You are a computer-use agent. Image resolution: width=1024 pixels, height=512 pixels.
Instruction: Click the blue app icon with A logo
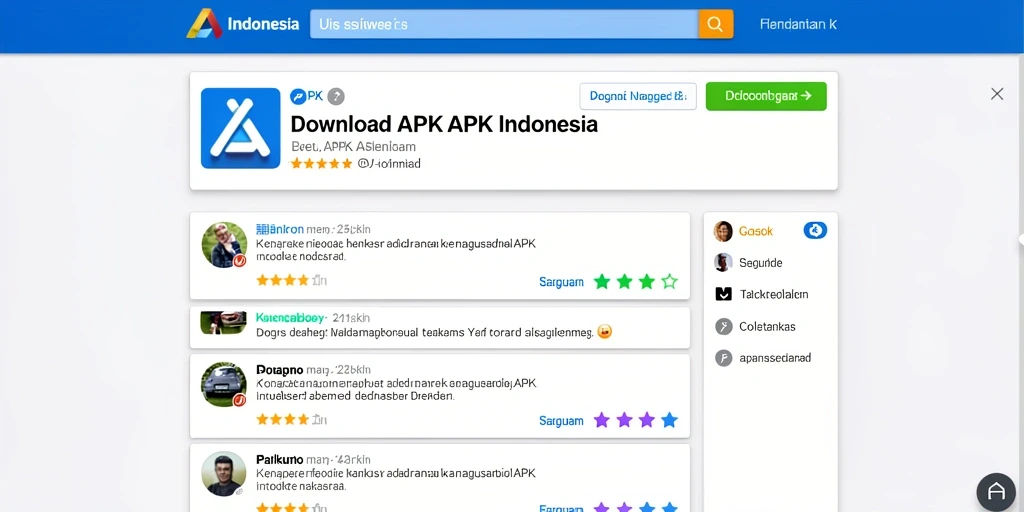(x=240, y=128)
